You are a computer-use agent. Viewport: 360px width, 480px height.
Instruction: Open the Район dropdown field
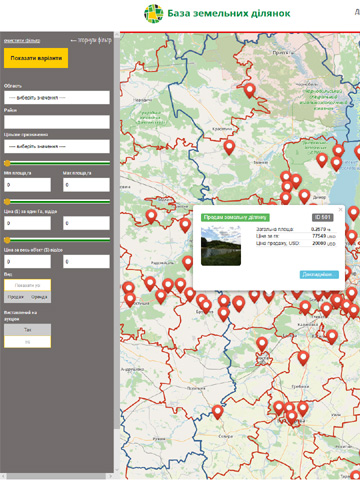[x=57, y=122]
